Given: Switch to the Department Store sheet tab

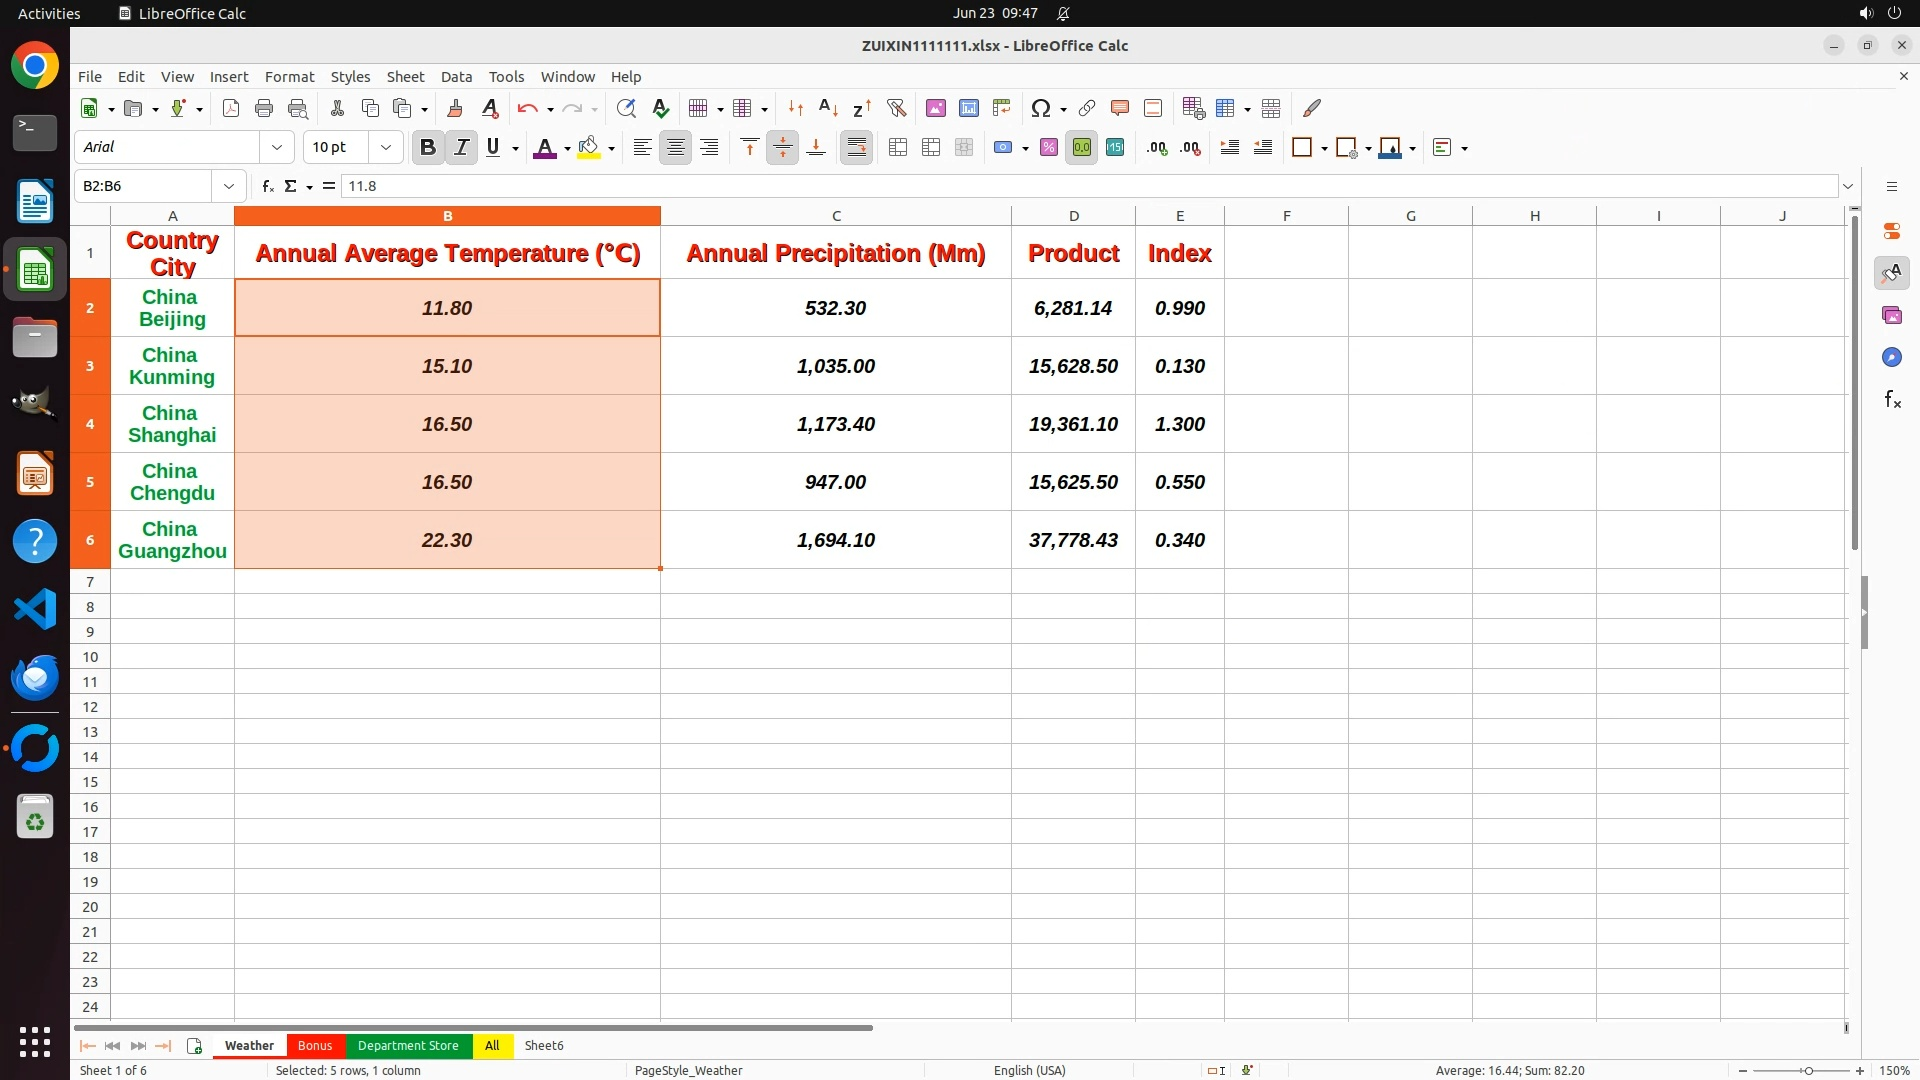Looking at the screenshot, I should [408, 1045].
